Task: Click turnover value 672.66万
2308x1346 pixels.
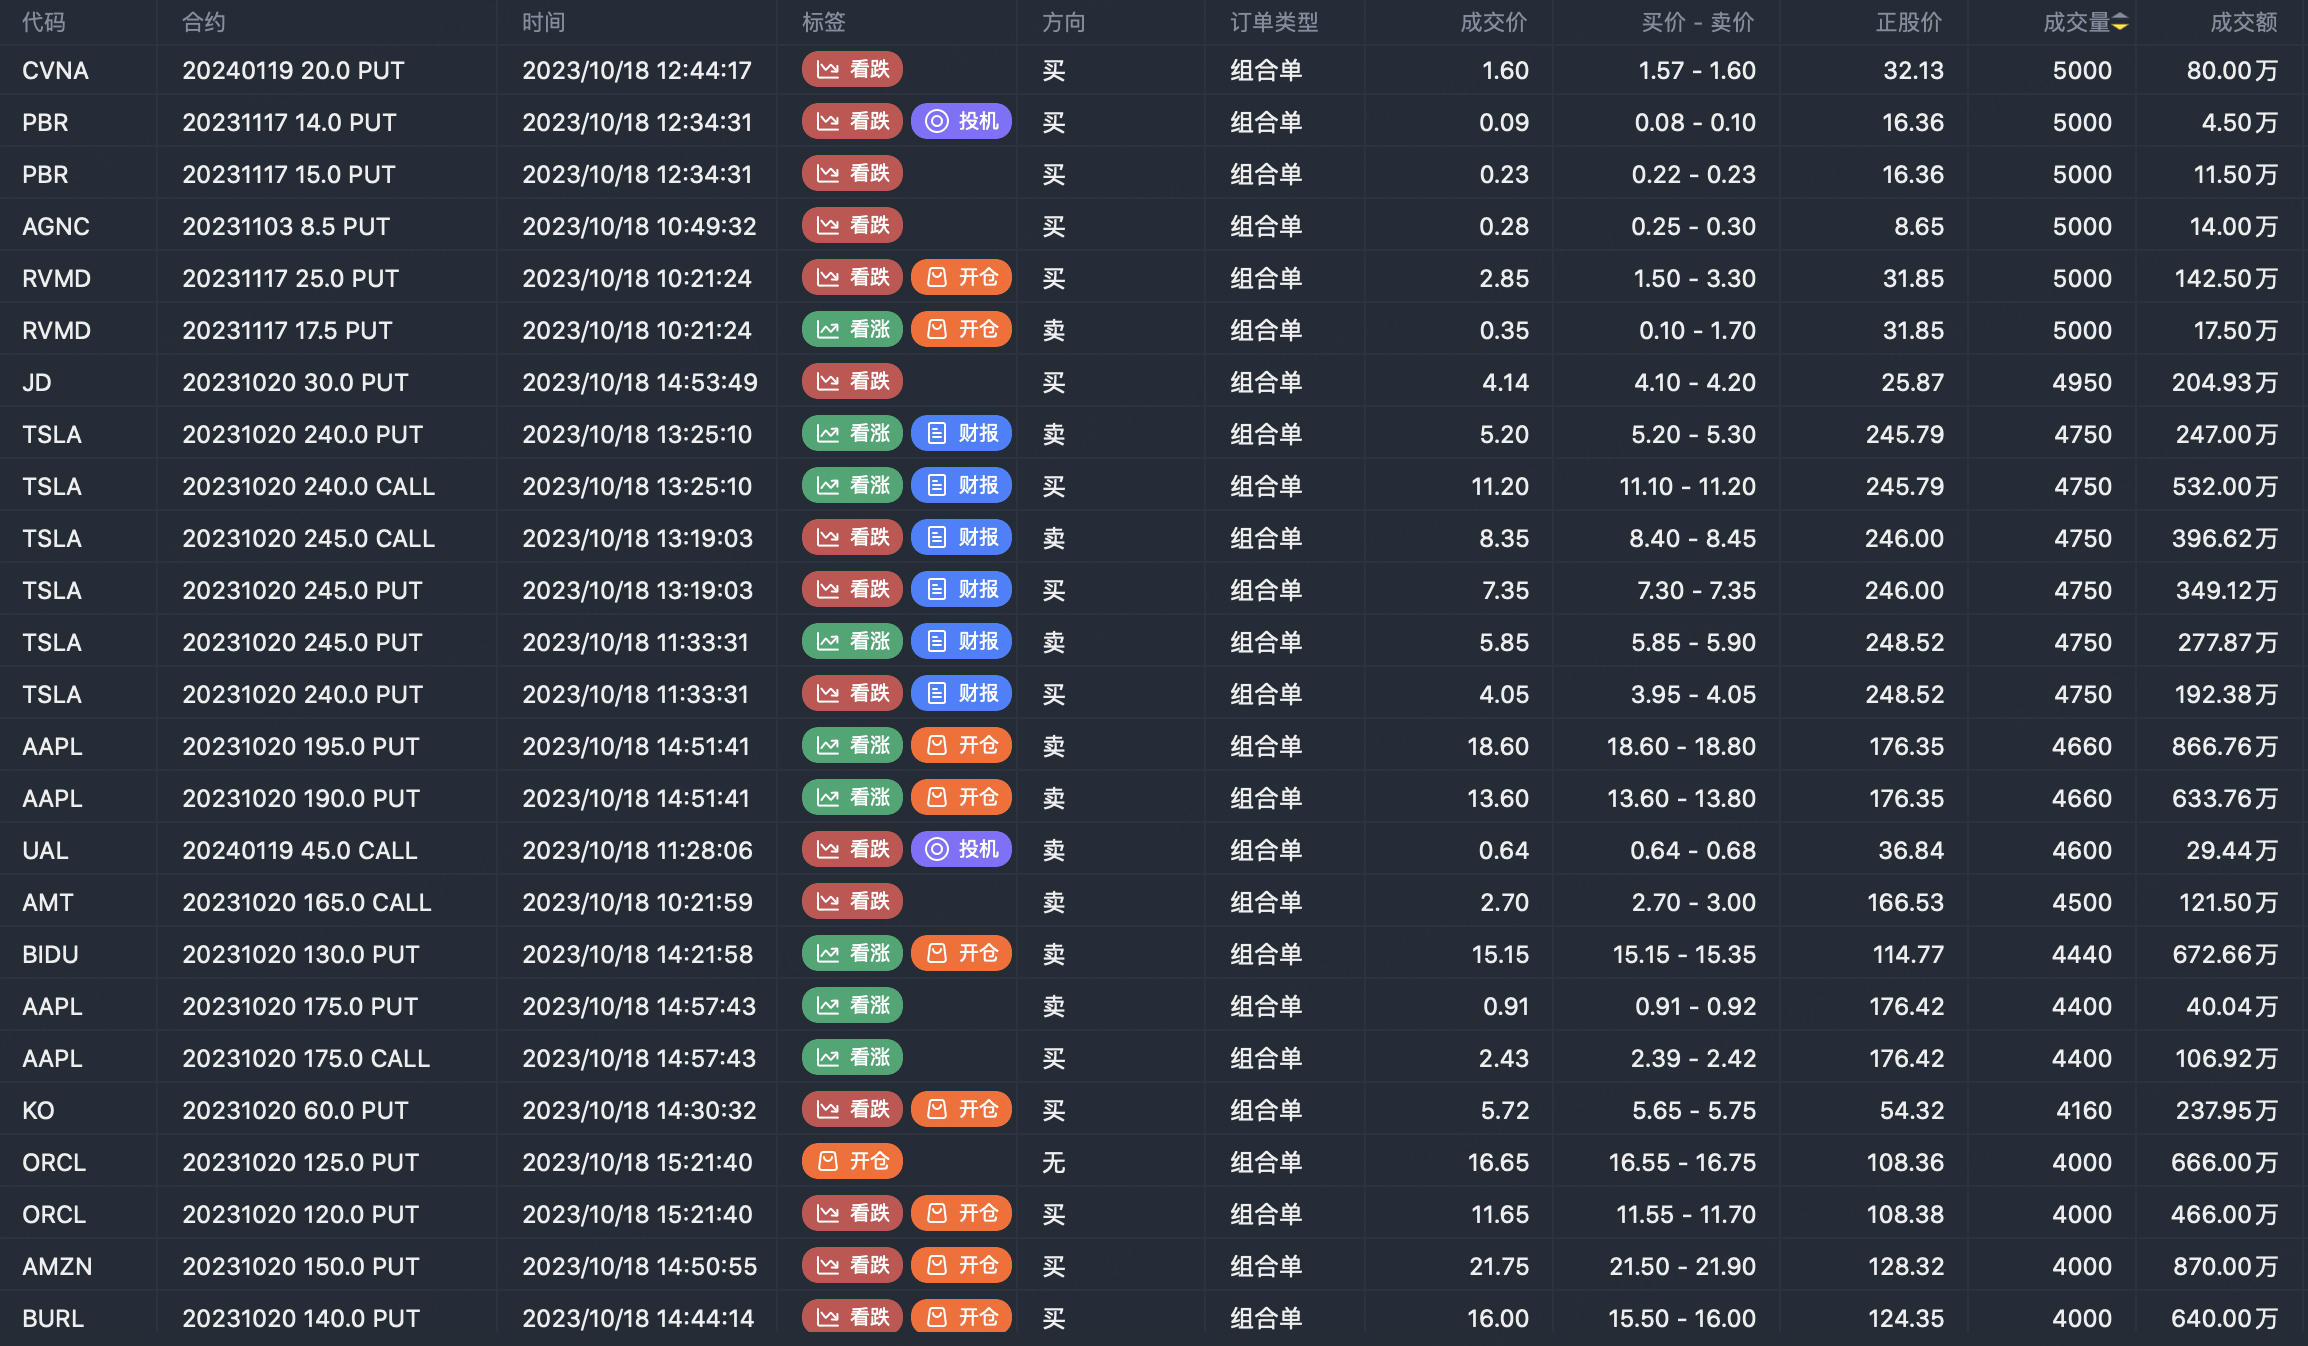Action: coord(2225,954)
